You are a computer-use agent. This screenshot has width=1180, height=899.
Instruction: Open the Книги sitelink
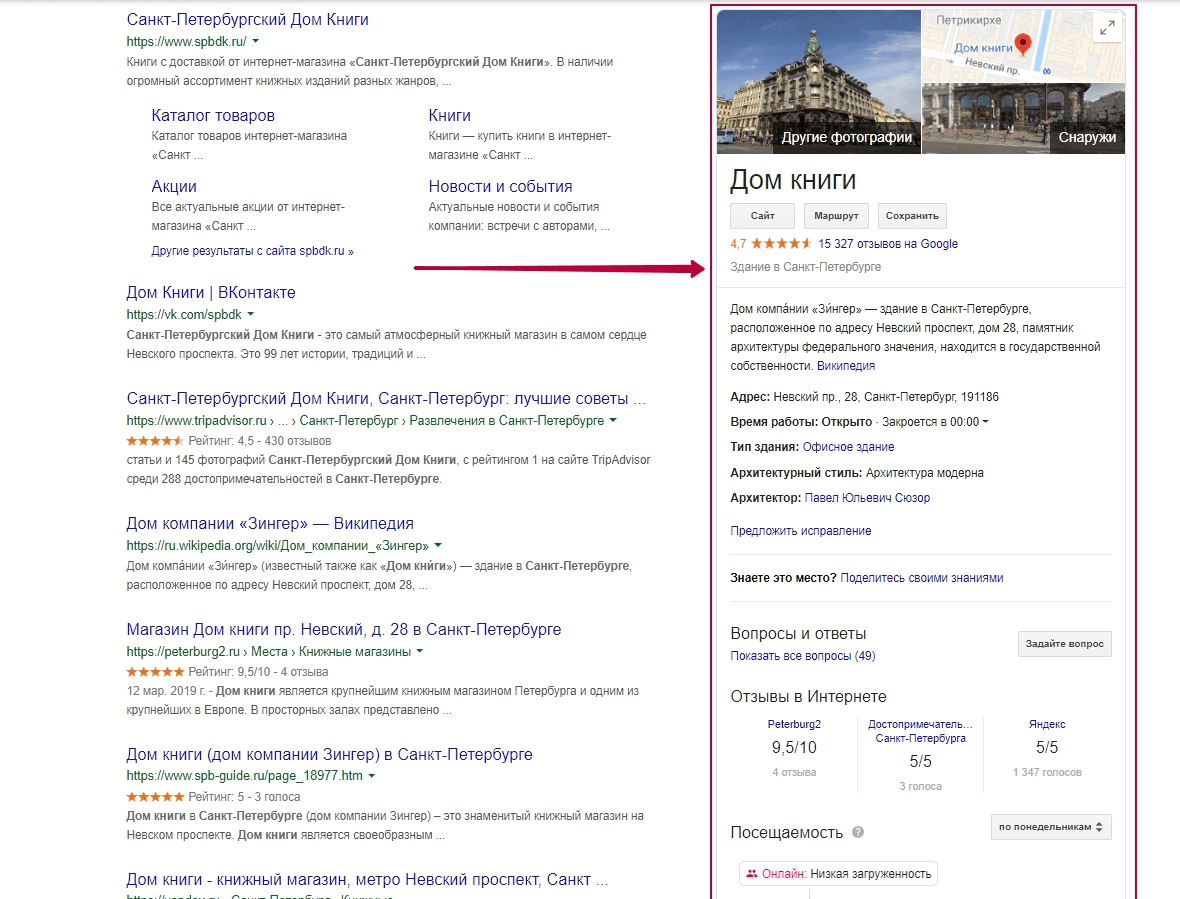[449, 116]
